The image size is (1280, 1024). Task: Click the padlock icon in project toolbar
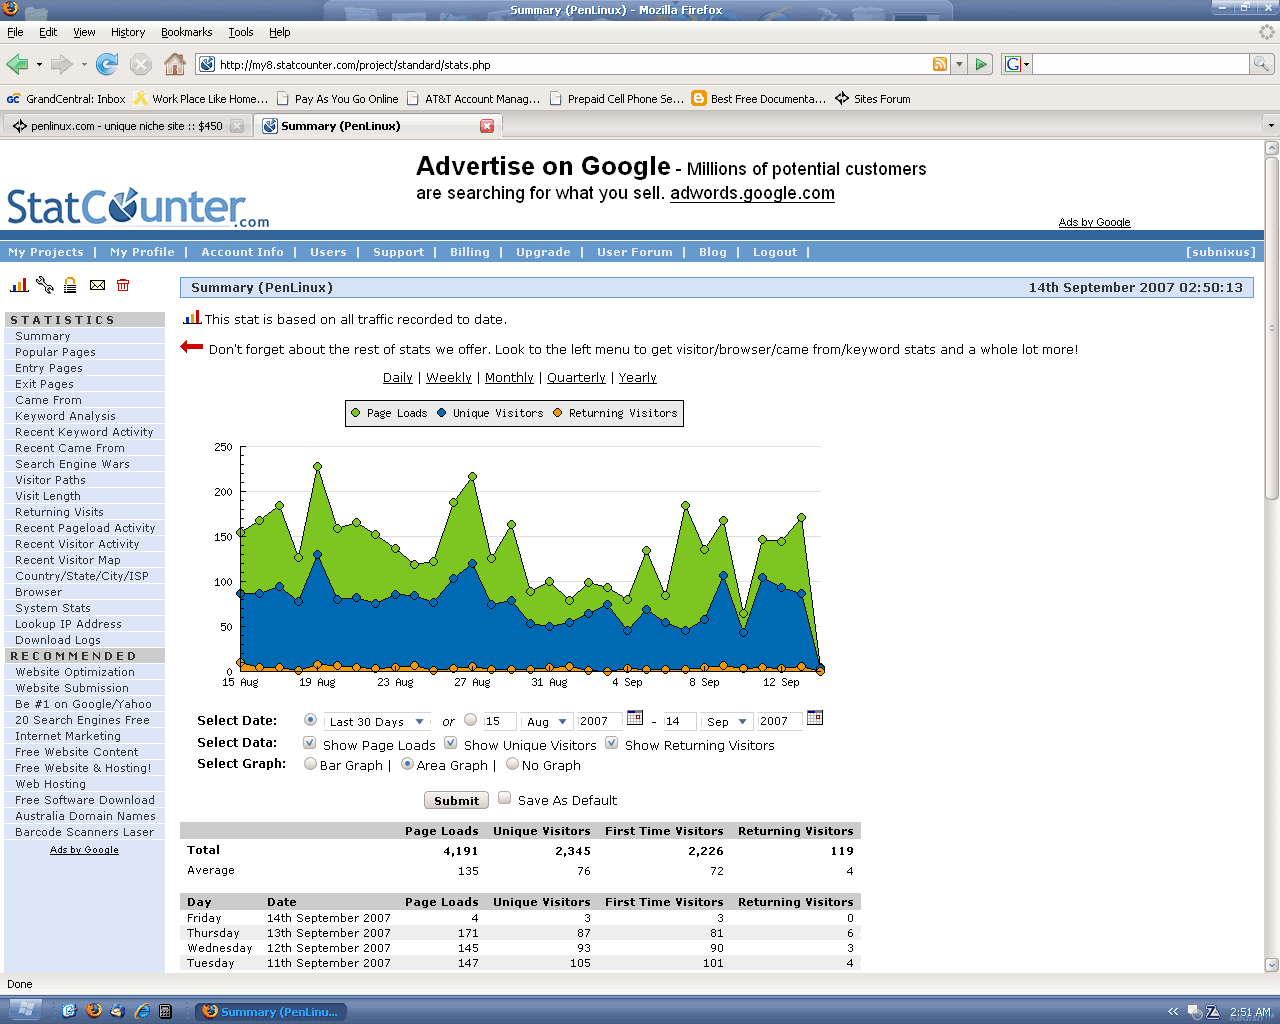70,285
